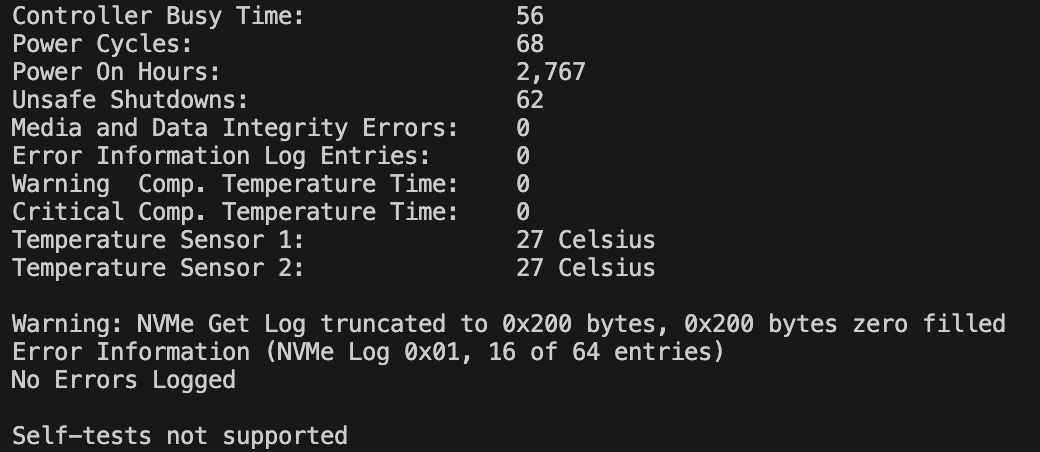Click the Controller Busy Time value 56
The height and width of the screenshot is (452, 1040).
point(530,16)
